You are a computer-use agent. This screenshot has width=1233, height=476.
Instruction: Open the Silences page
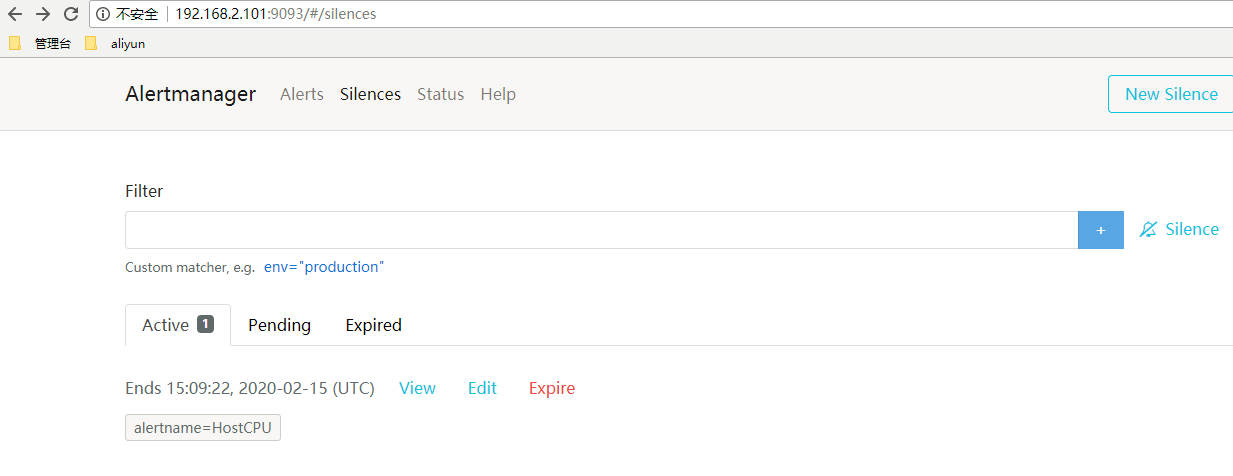click(x=370, y=94)
